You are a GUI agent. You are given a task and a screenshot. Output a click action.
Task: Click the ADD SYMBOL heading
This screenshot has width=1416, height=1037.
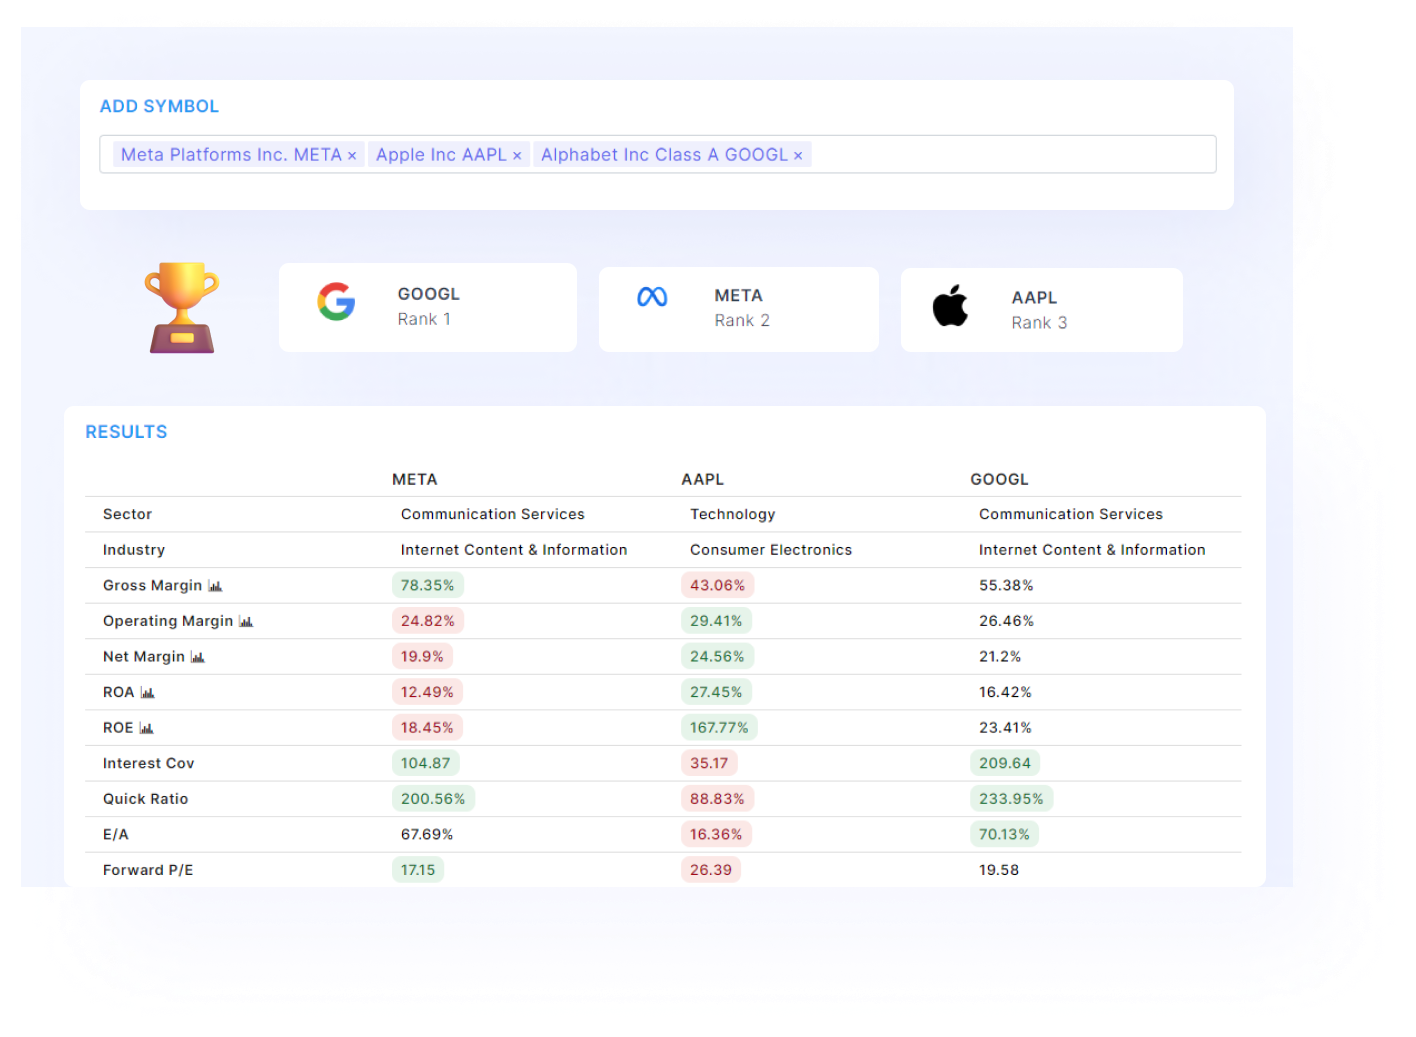(x=159, y=106)
